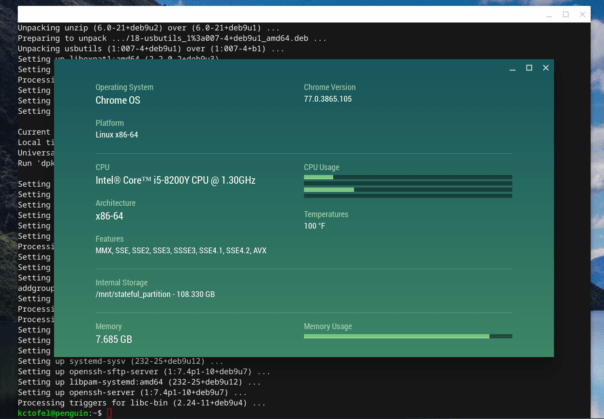Click the fourth CPU Usage bar
This screenshot has width=604, height=419.
408,196
